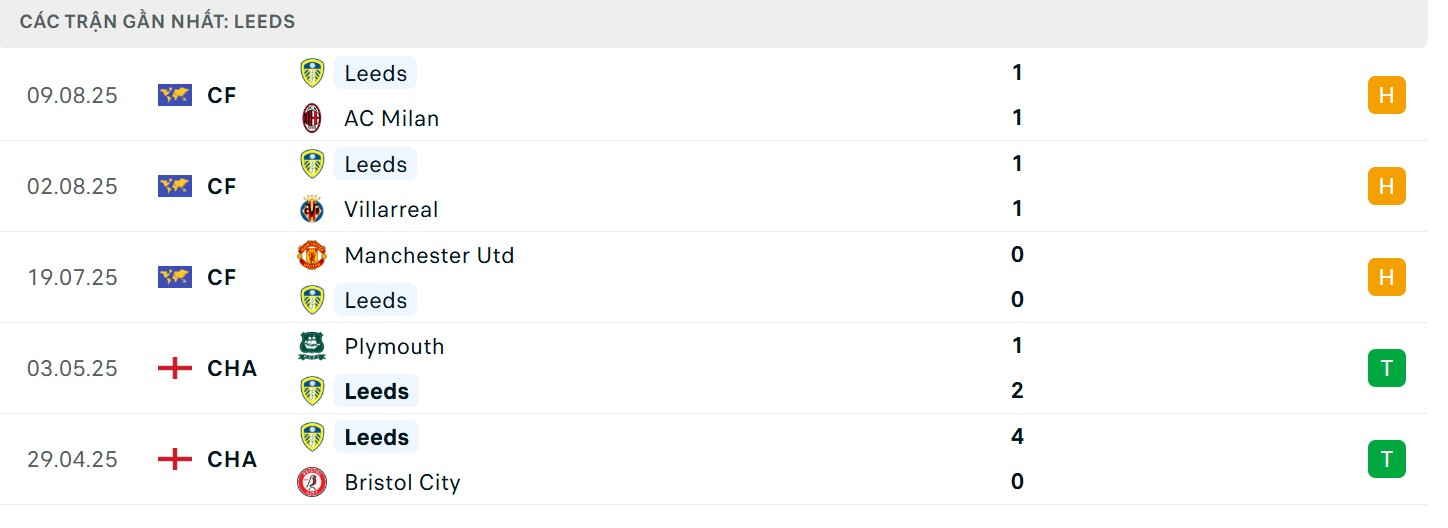Click the world flag icon for 02.08.25
Image resolution: width=1448 pixels, height=528 pixels.
175,186
